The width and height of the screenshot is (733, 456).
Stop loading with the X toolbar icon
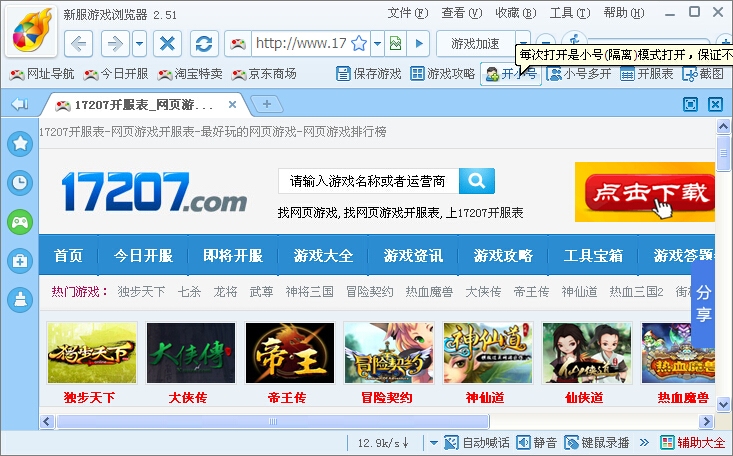coord(168,44)
